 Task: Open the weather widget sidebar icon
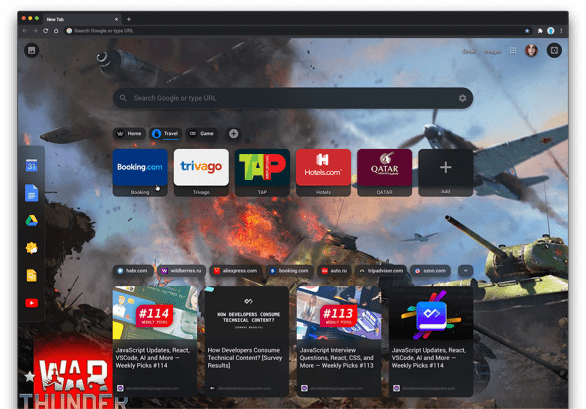[31, 248]
